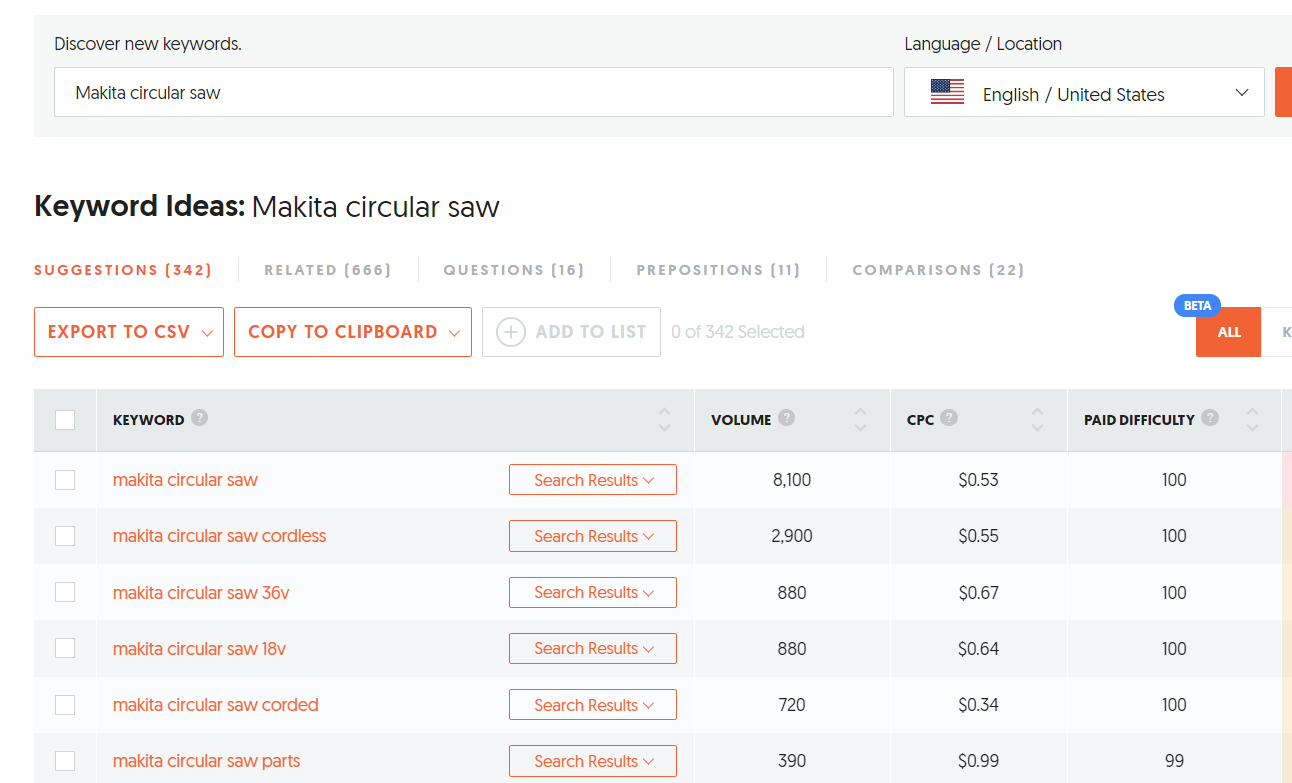
Task: Expand the Copy to Clipboard dropdown
Action: [x=353, y=332]
